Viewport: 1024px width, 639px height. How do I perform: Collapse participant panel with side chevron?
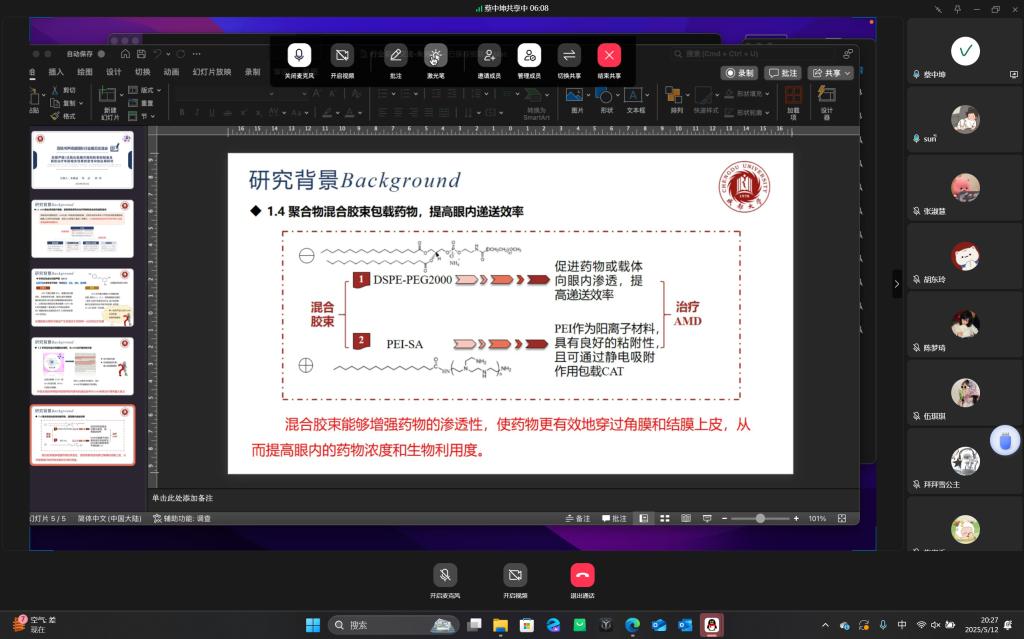(x=896, y=284)
